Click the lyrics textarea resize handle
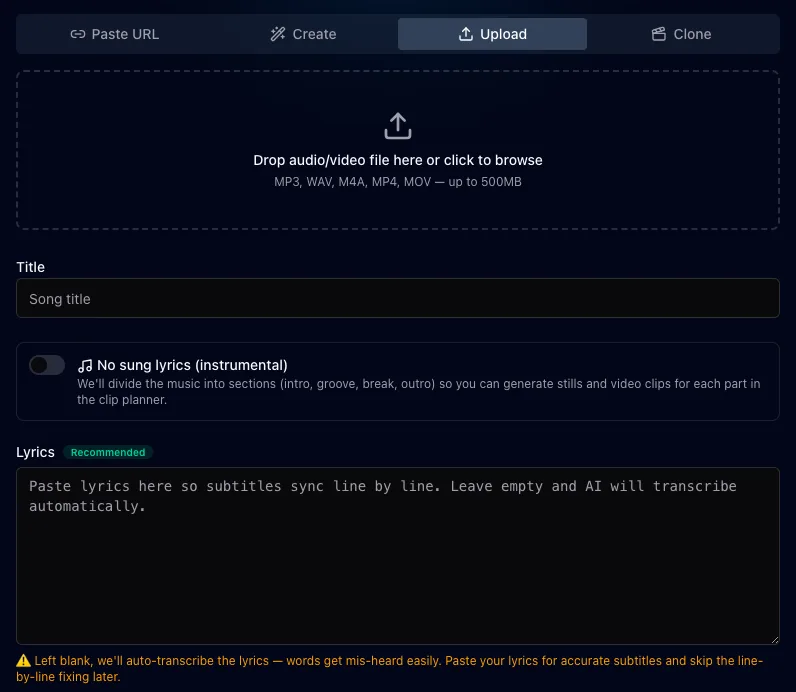Image resolution: width=796 pixels, height=692 pixels. 775,640
